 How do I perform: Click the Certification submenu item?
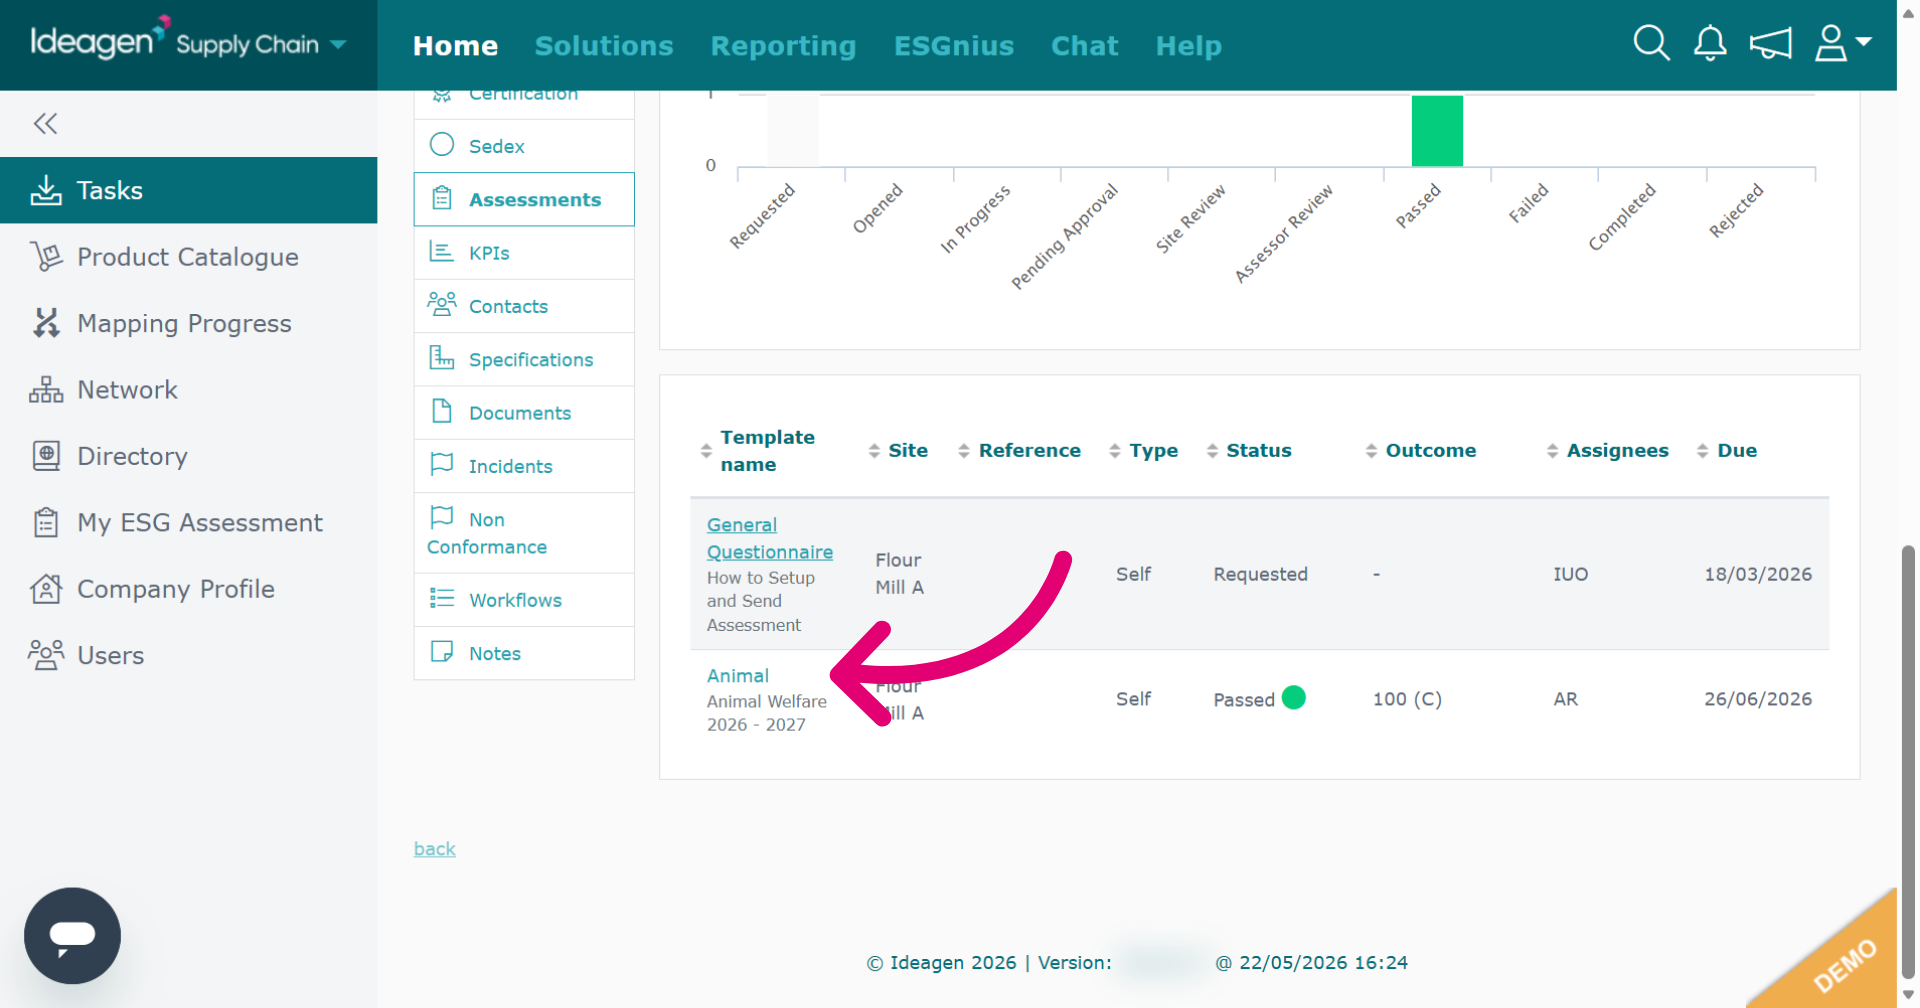click(x=524, y=103)
